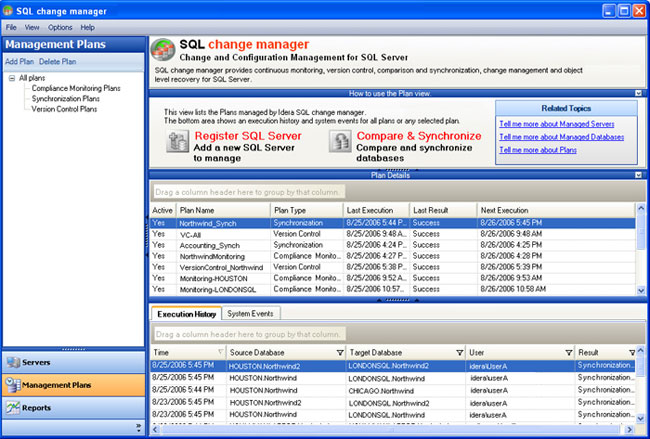Click the Add Plan link

coord(19,61)
